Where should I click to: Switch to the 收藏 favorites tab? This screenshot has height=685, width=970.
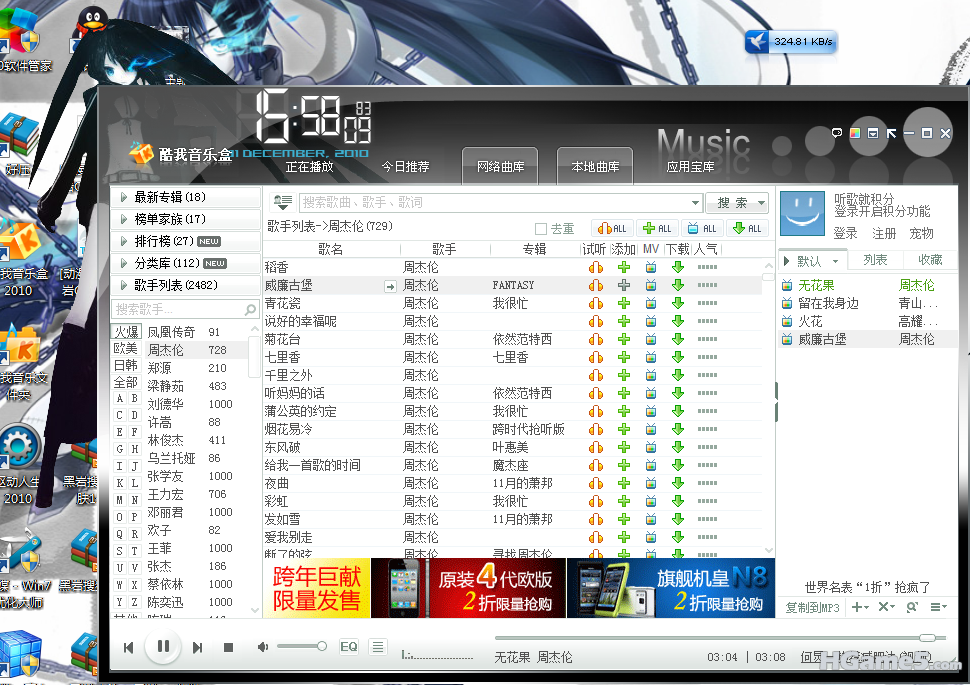(x=930, y=260)
